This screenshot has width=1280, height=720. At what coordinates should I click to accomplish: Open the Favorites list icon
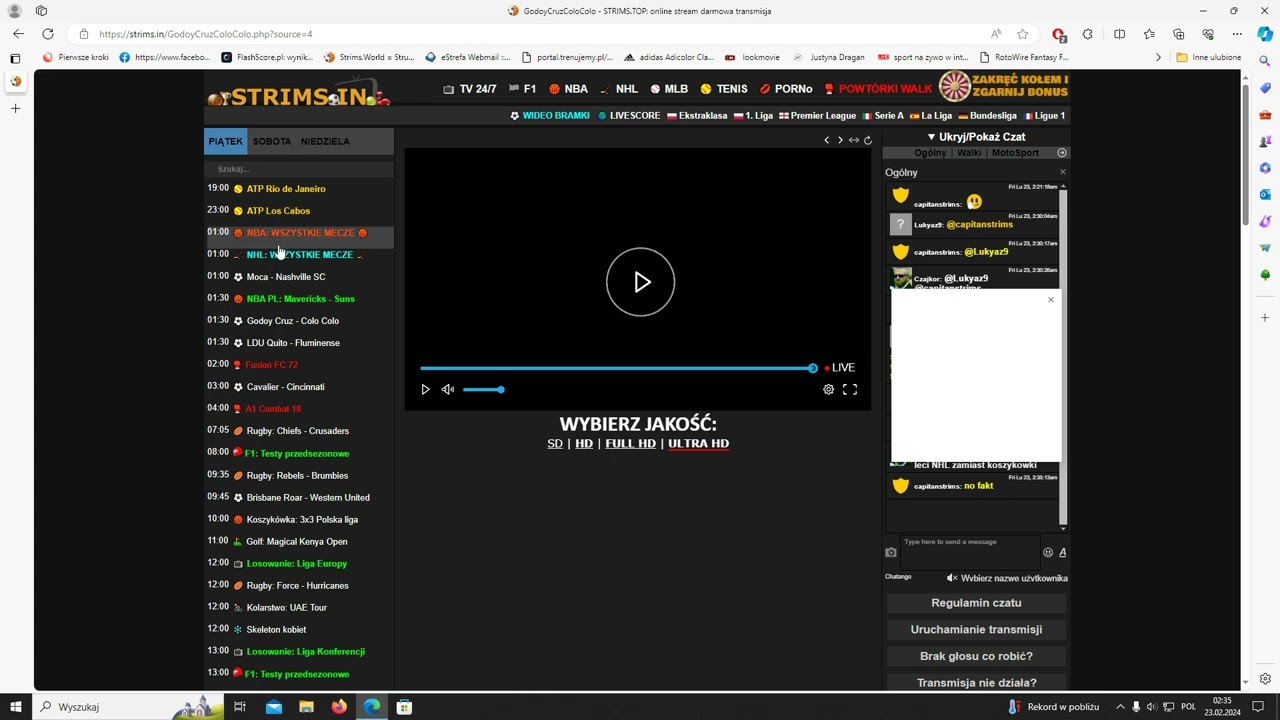point(1149,34)
